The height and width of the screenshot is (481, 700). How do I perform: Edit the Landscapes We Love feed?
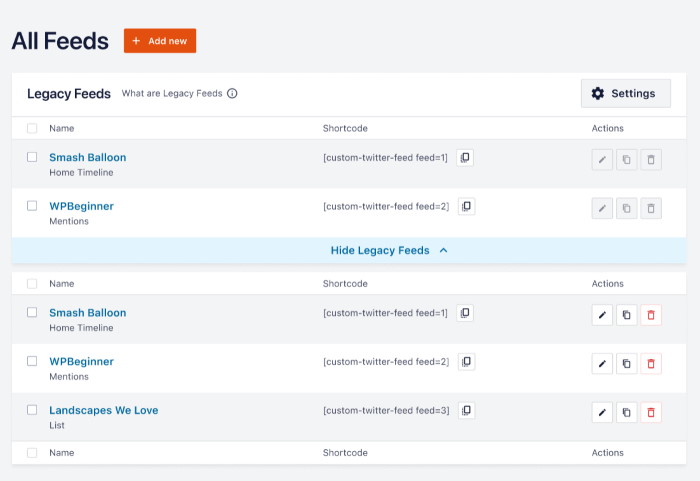[602, 412]
